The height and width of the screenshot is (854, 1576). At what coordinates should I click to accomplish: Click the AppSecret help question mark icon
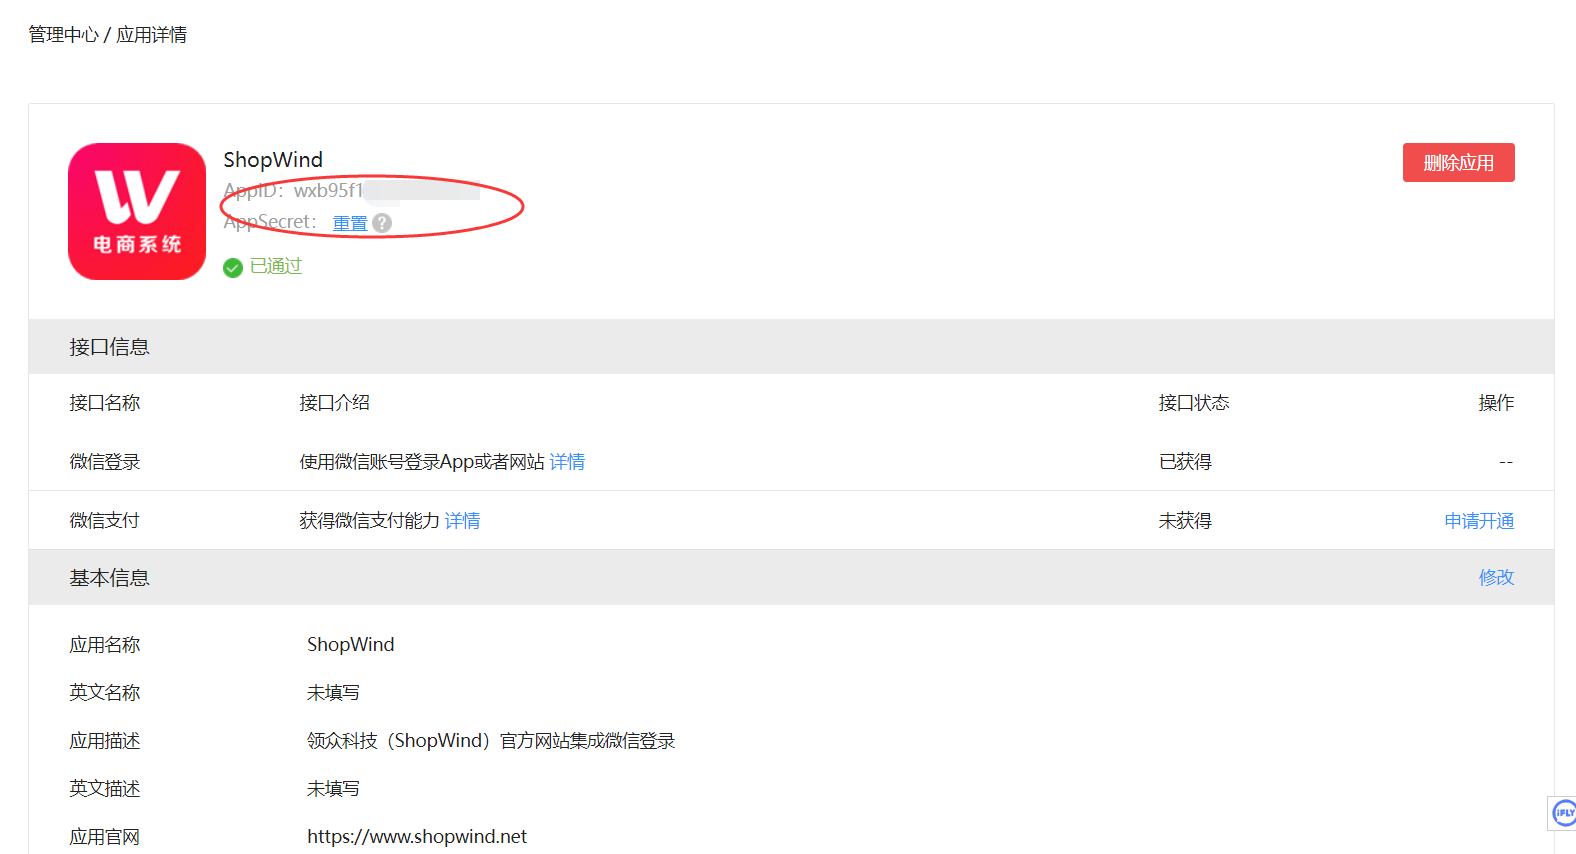pos(382,223)
